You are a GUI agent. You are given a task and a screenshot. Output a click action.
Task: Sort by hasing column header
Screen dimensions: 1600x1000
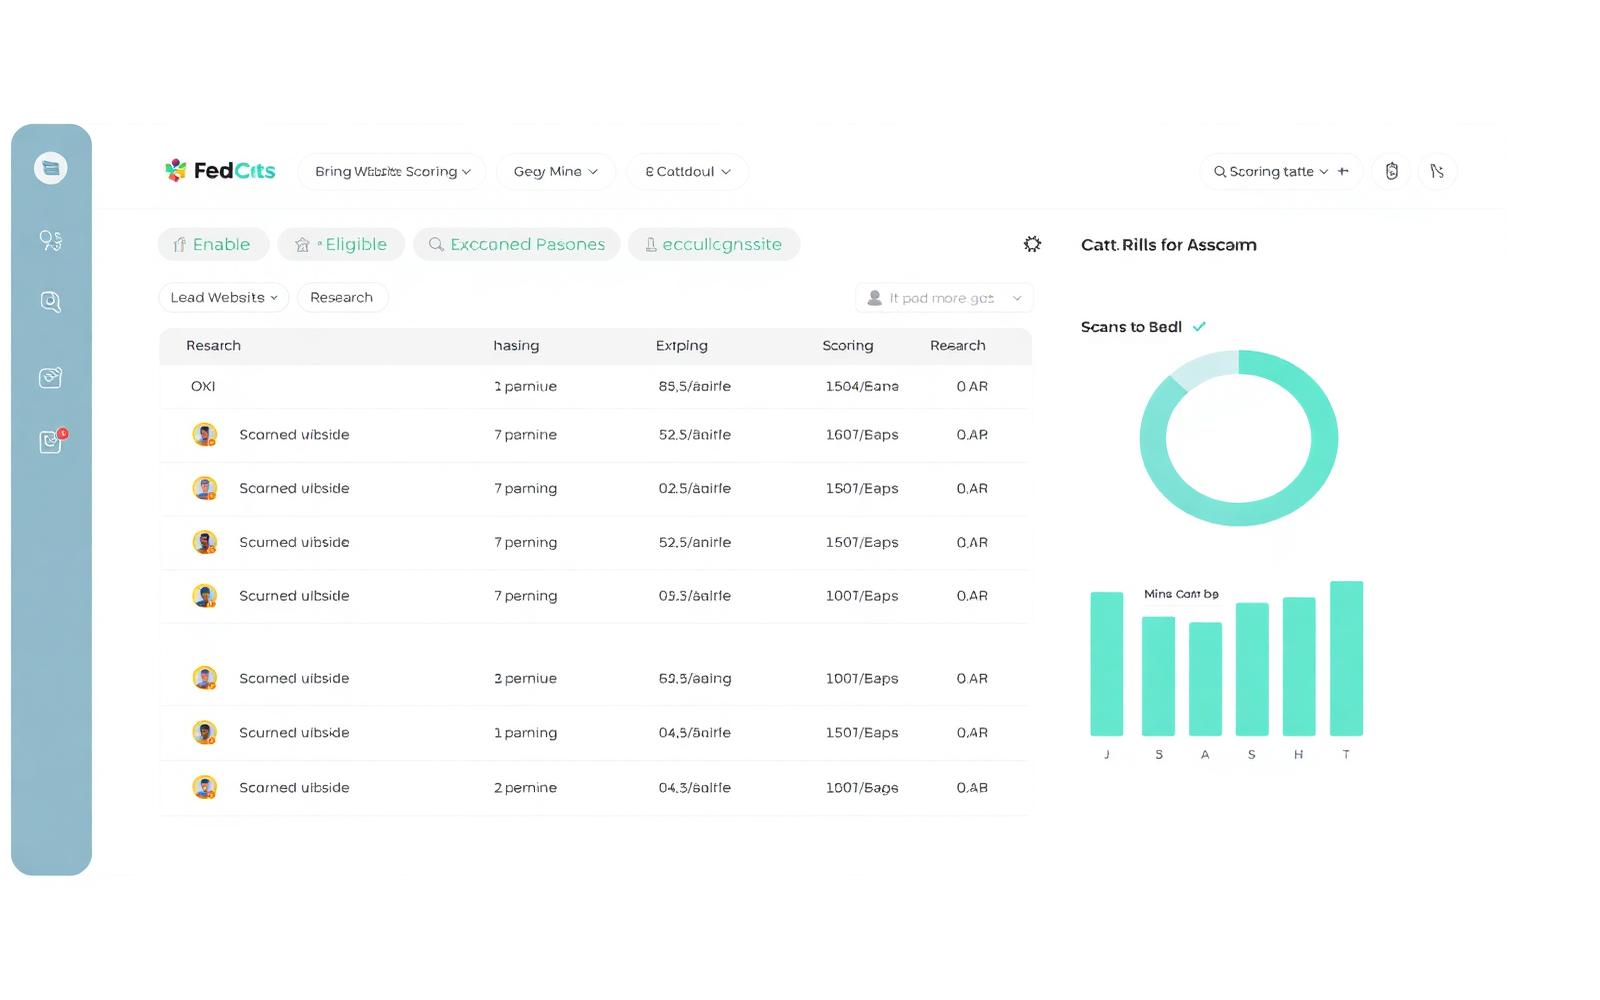[x=516, y=345]
